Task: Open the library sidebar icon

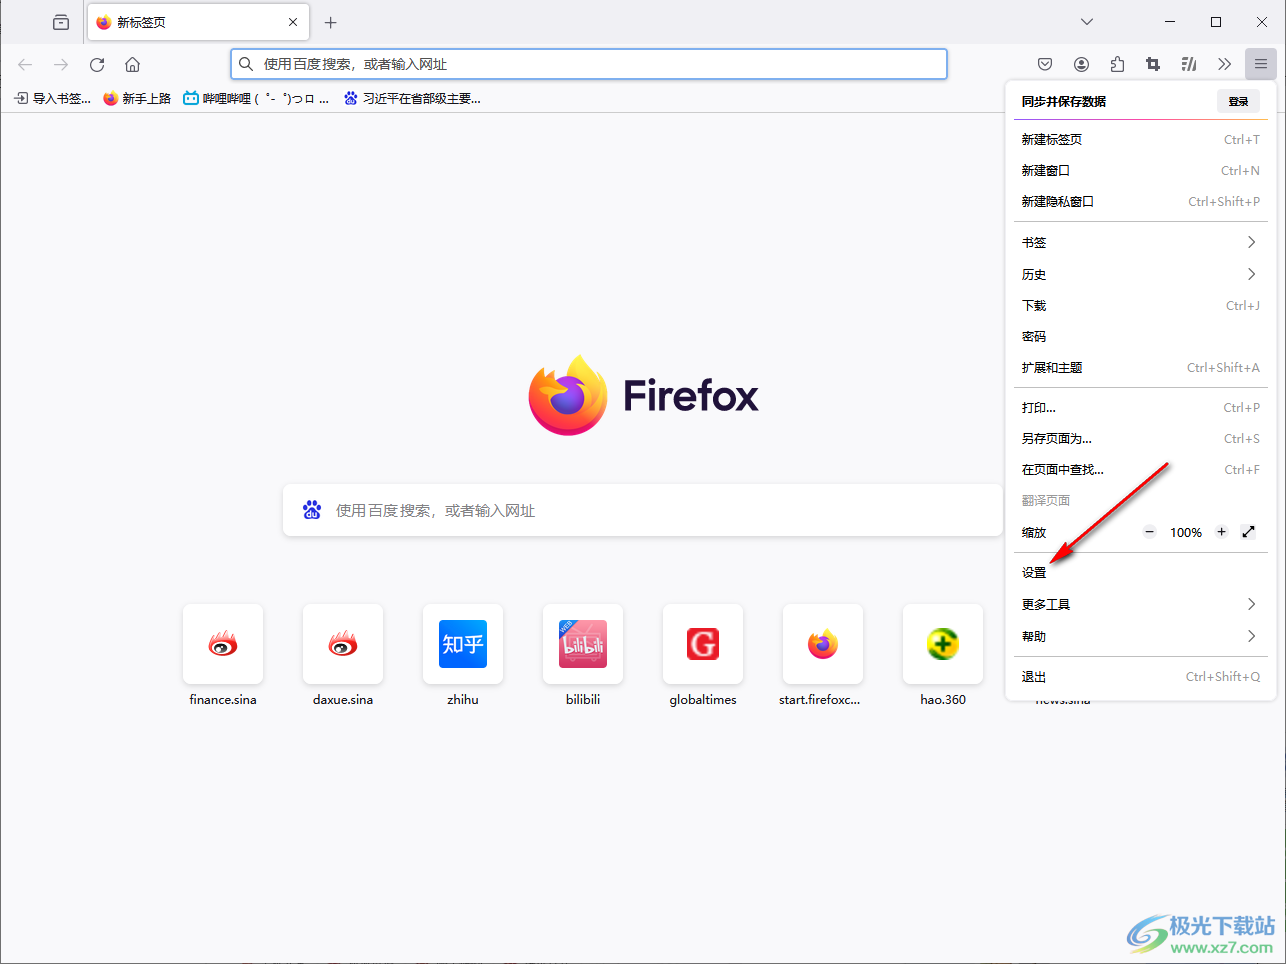Action: click(1189, 64)
